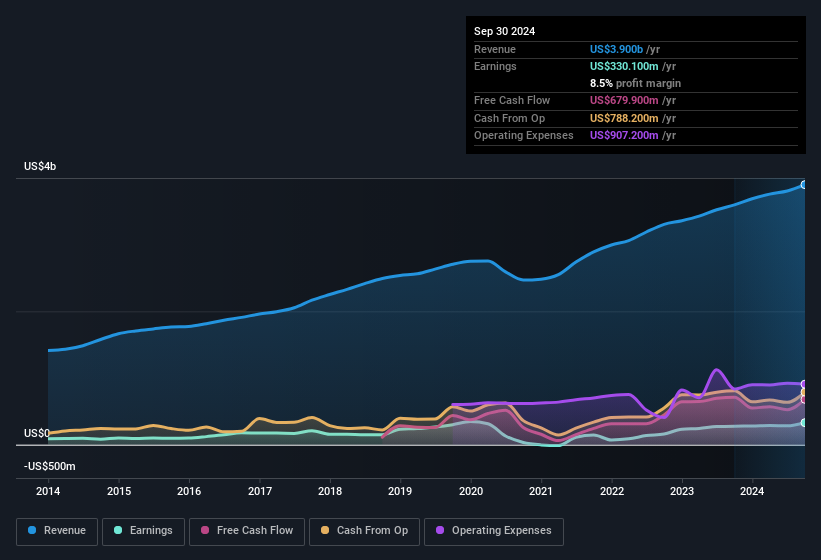The image size is (821, 560).
Task: Click the 2021 year label on axis
Action: click(541, 491)
